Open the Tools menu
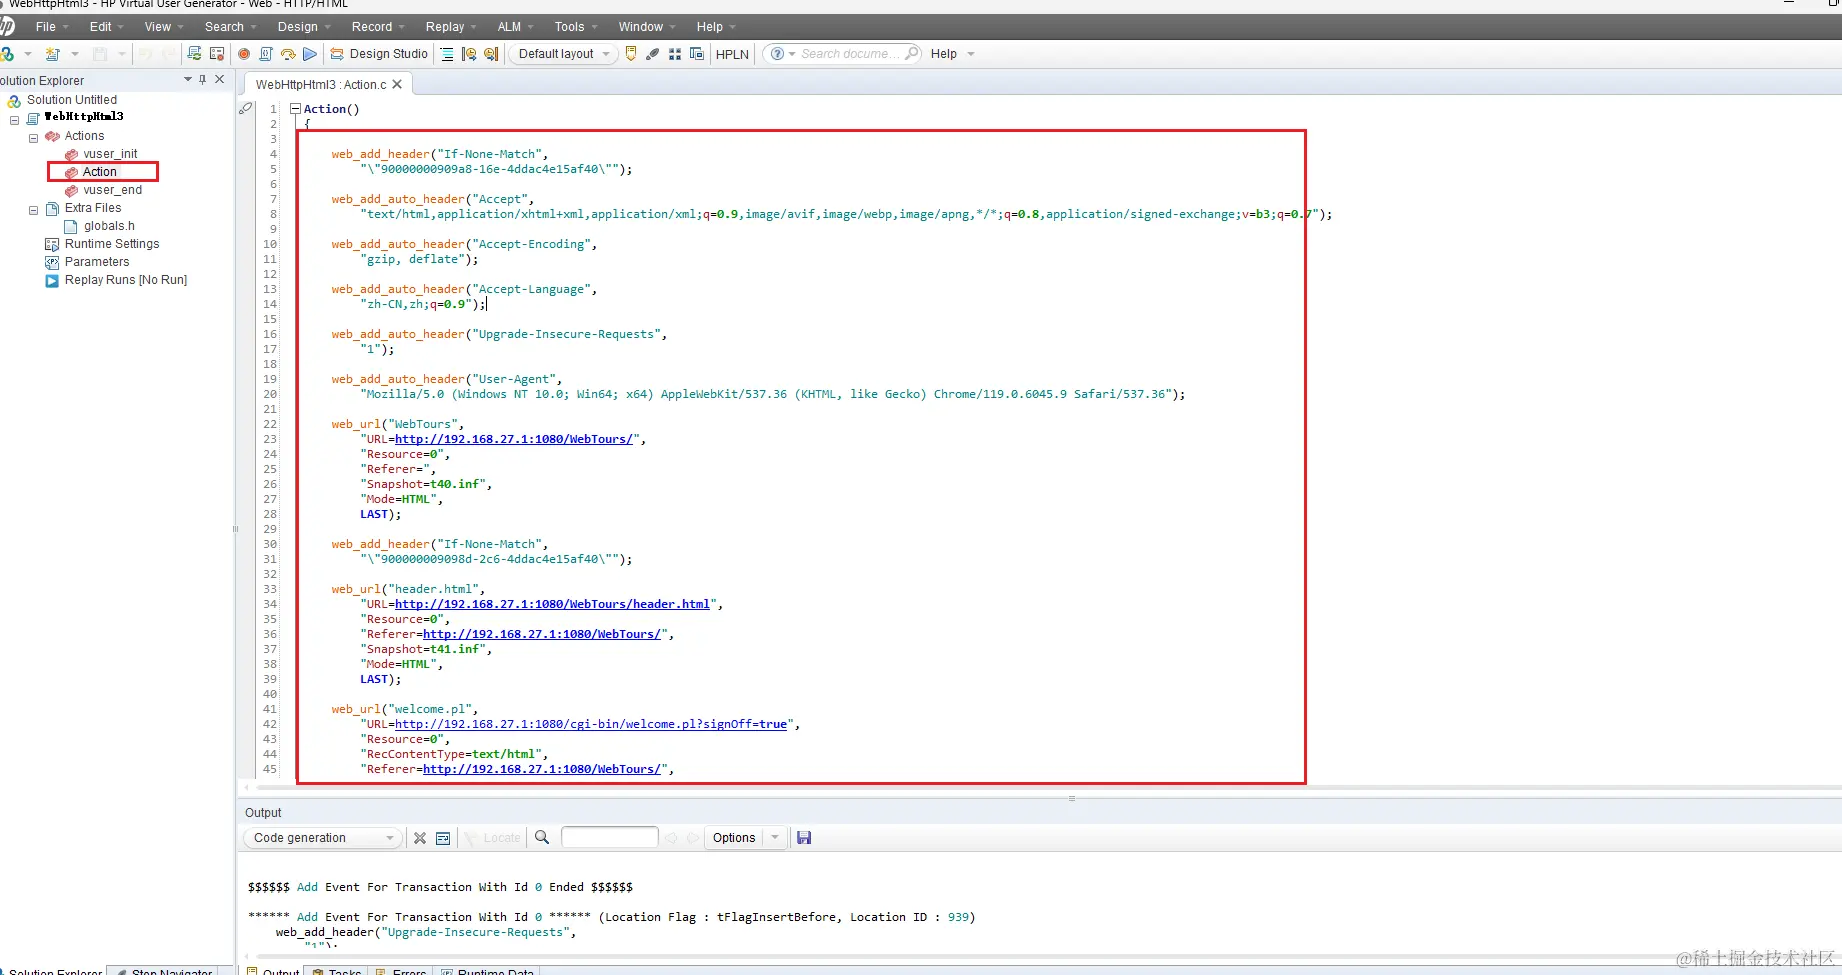Screen dimensions: 1842x975 coord(570,27)
